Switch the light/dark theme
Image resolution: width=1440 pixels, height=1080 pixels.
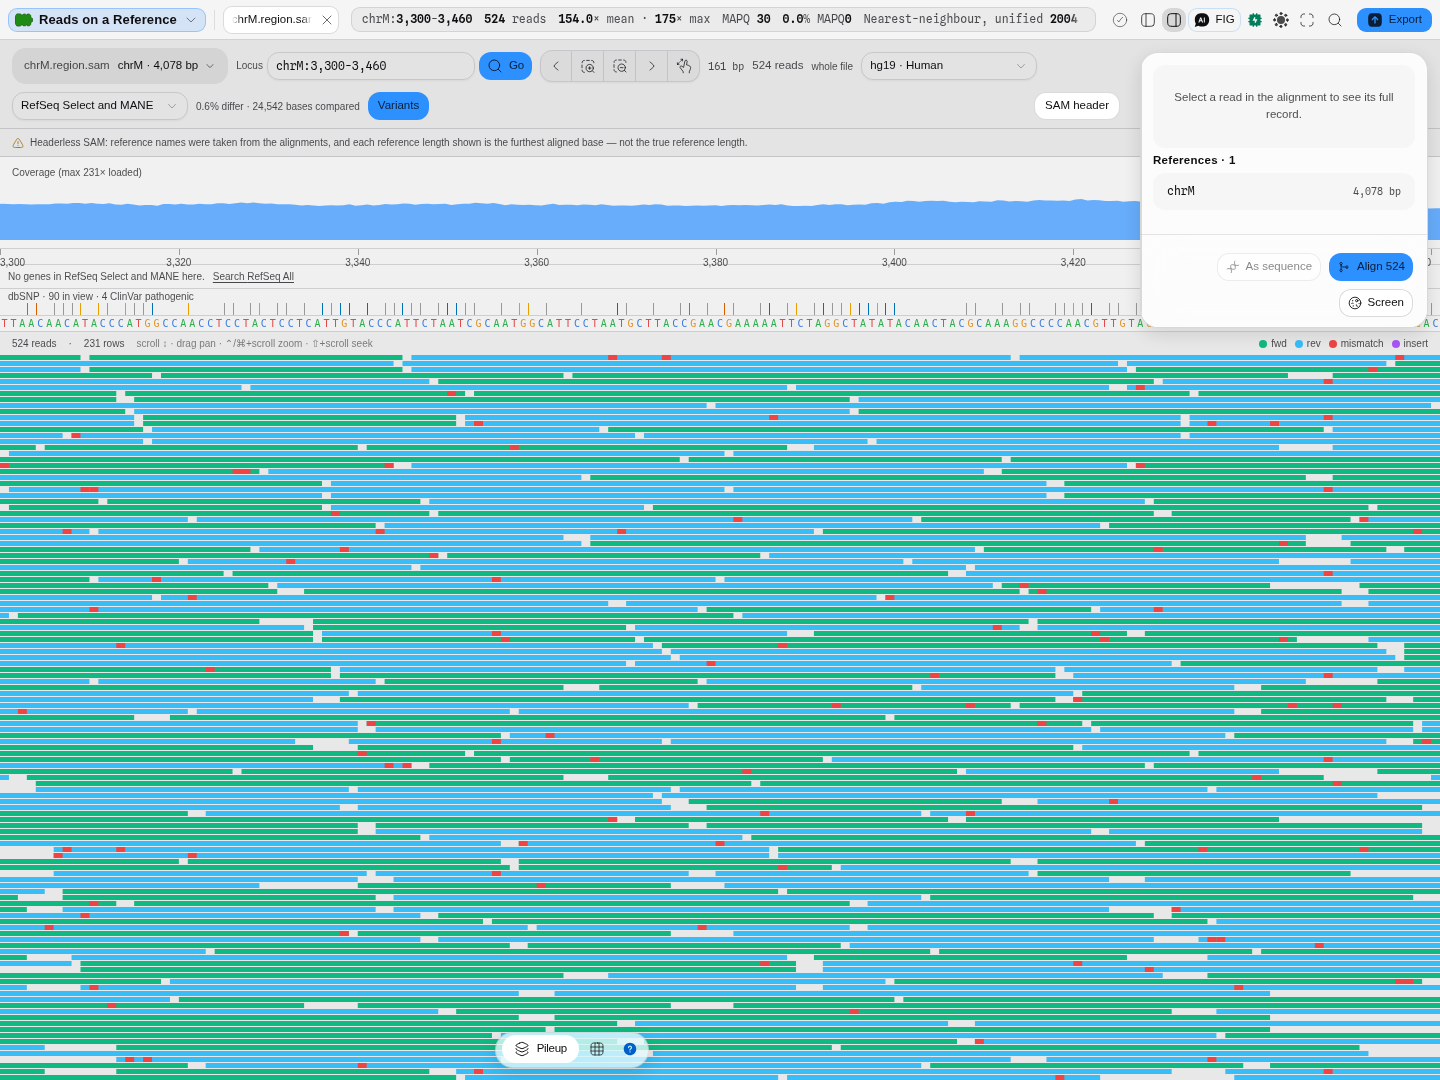pyautogui.click(x=1281, y=20)
